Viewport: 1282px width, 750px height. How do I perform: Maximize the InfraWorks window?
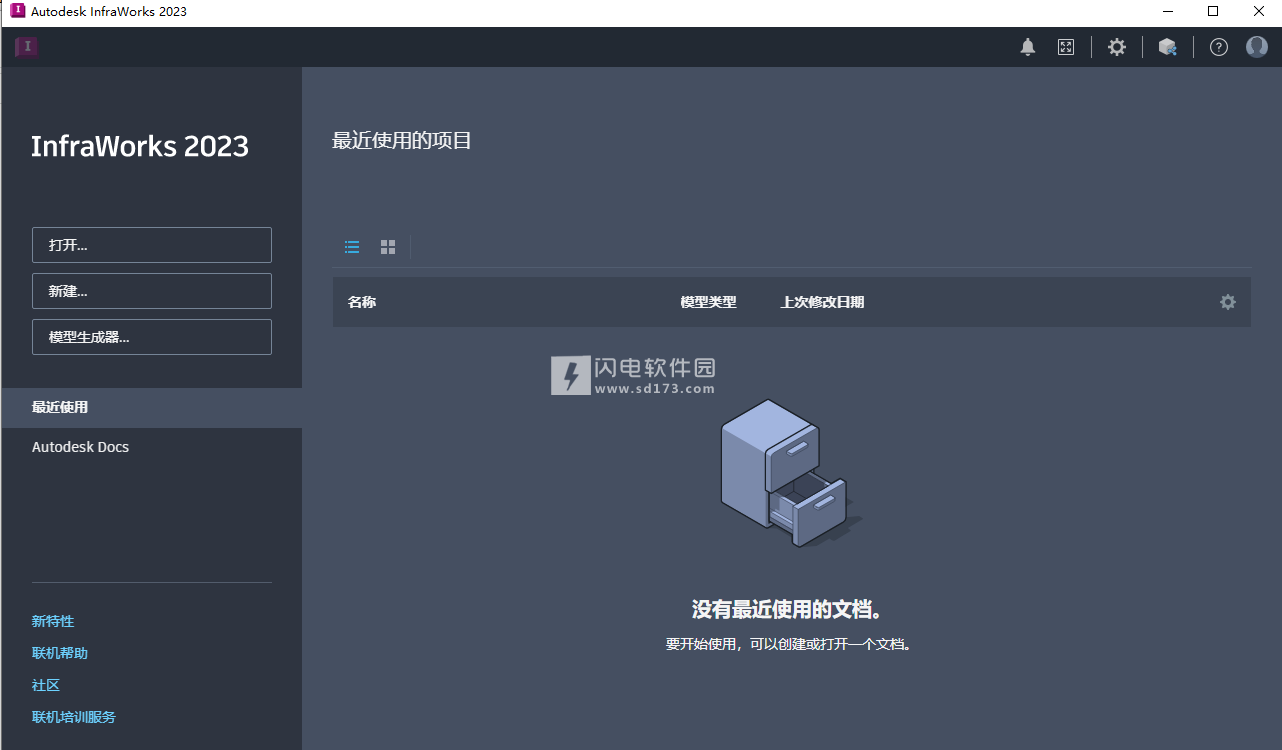point(1213,12)
